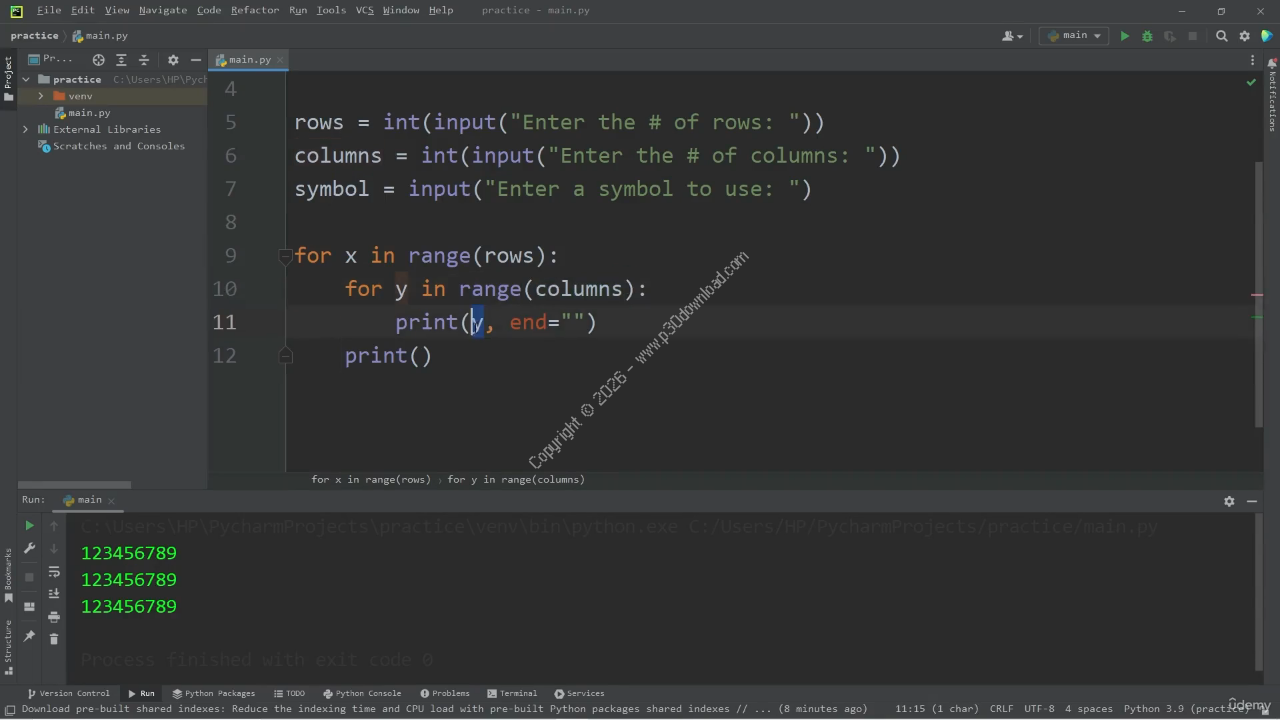This screenshot has height=720, width=1280.
Task: Pin the run tab with the pin icon
Action: (29, 636)
